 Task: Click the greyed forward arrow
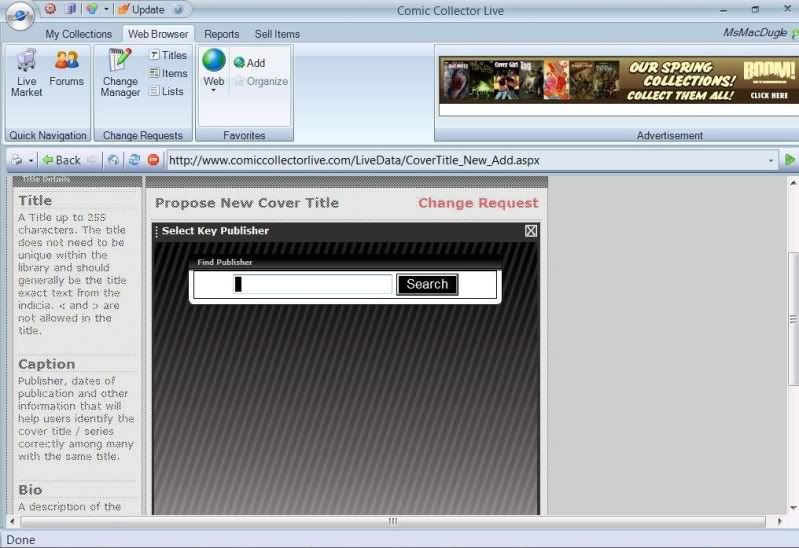coord(92,160)
